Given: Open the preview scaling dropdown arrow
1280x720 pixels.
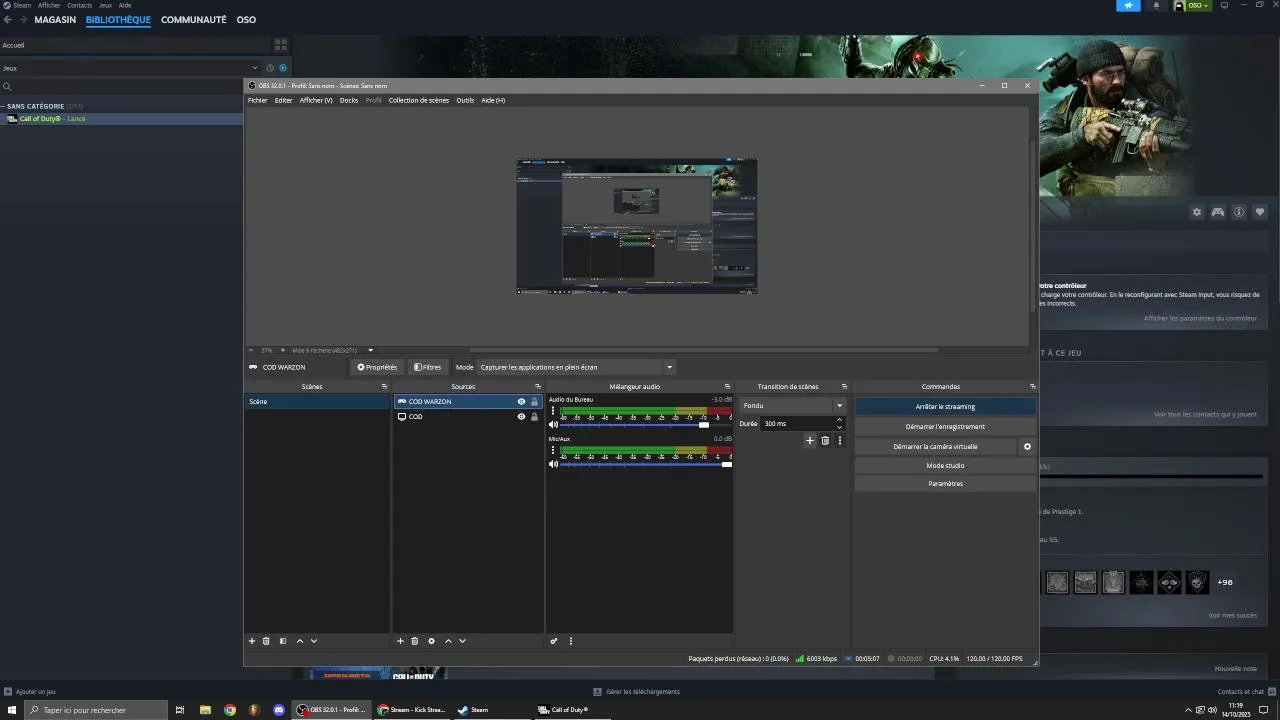Looking at the screenshot, I should tap(370, 351).
